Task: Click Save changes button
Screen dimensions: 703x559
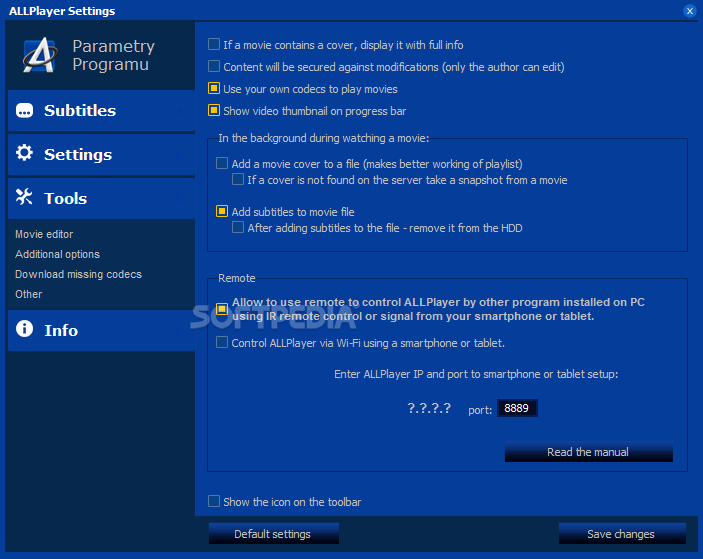Action: click(622, 533)
